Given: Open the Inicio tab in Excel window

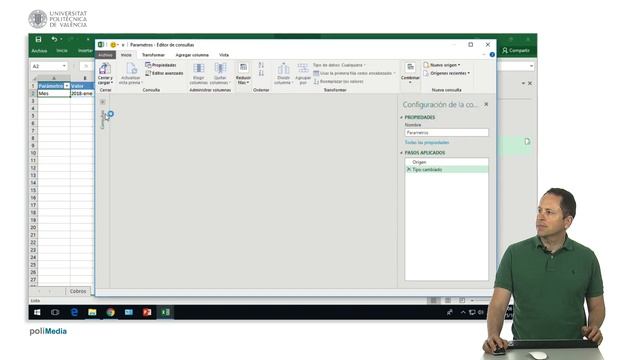Looking at the screenshot, I should tap(62, 51).
